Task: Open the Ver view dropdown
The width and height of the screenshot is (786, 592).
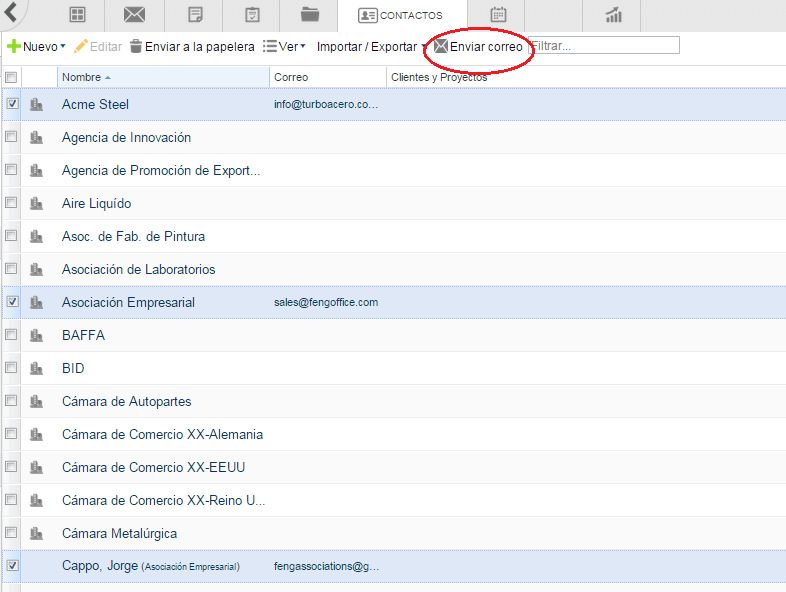Action: [x=285, y=47]
